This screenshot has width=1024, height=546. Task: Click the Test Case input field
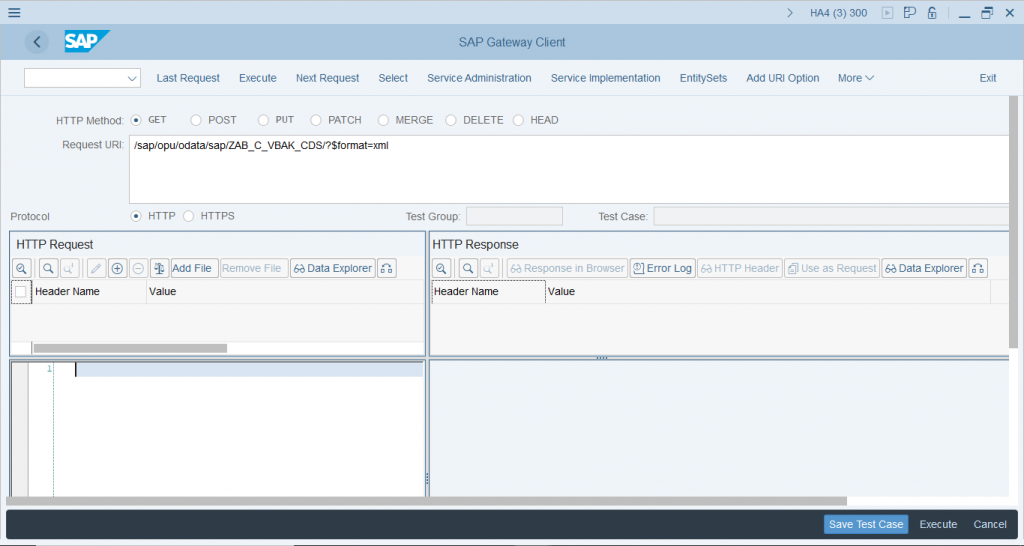click(831, 216)
